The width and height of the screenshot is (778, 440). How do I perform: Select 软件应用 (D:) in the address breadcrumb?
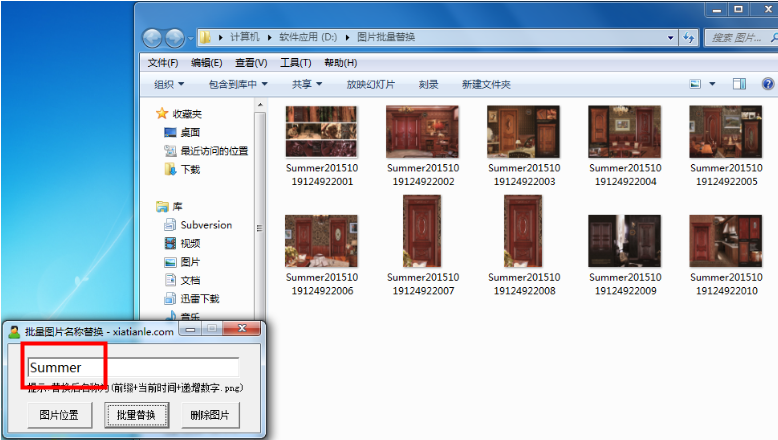(x=308, y=37)
